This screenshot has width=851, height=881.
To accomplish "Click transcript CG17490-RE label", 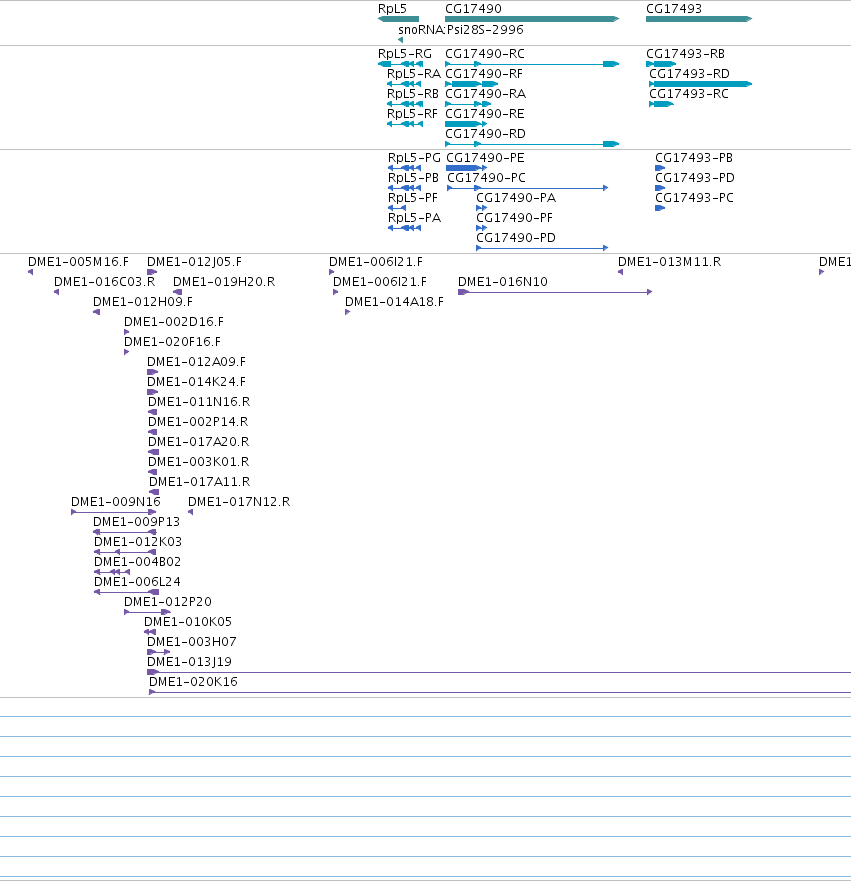I will (485, 114).
